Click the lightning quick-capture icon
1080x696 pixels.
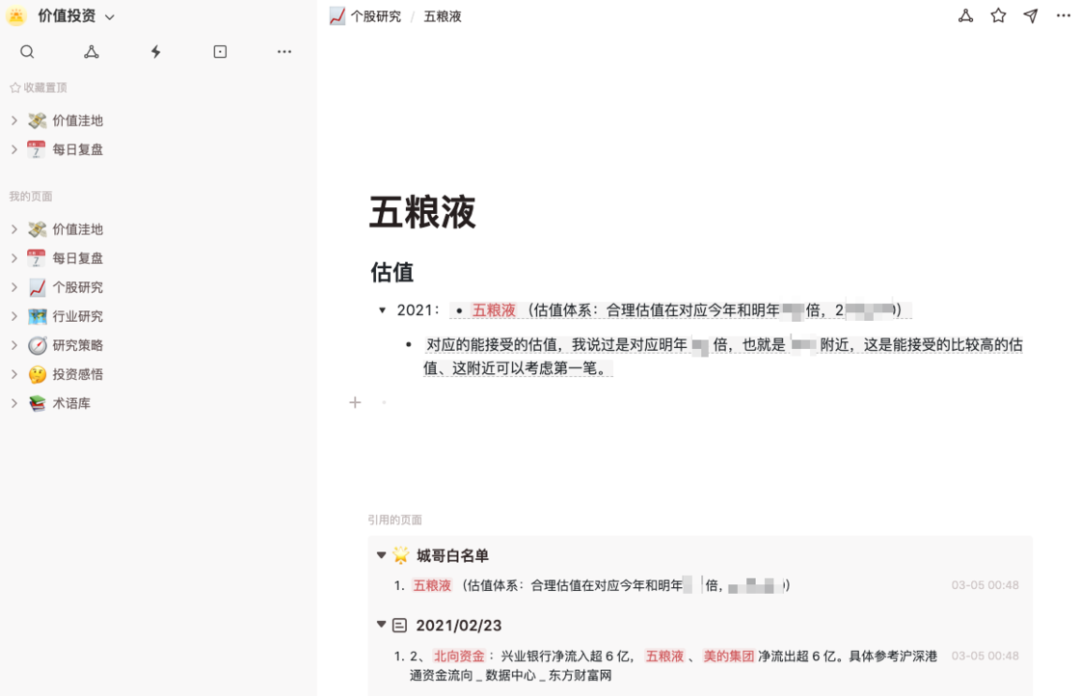tap(155, 52)
